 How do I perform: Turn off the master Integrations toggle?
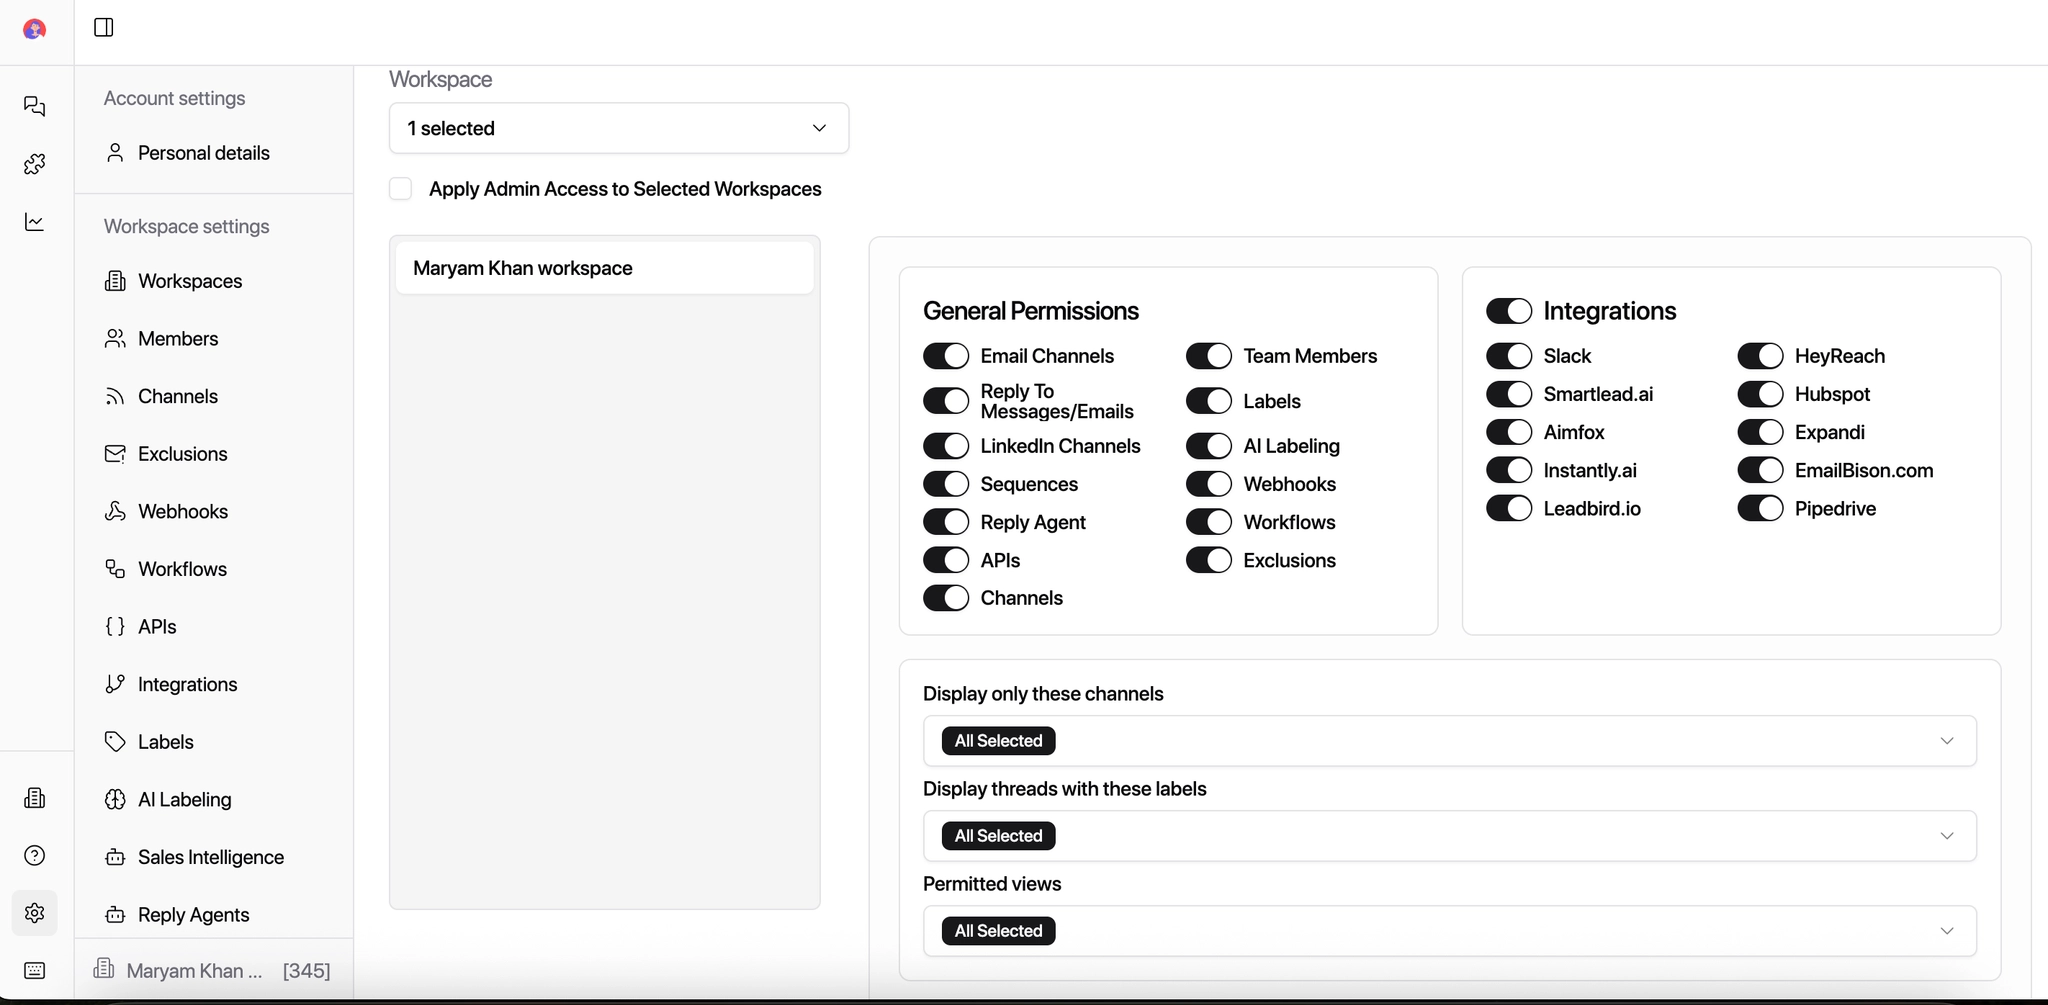point(1508,311)
